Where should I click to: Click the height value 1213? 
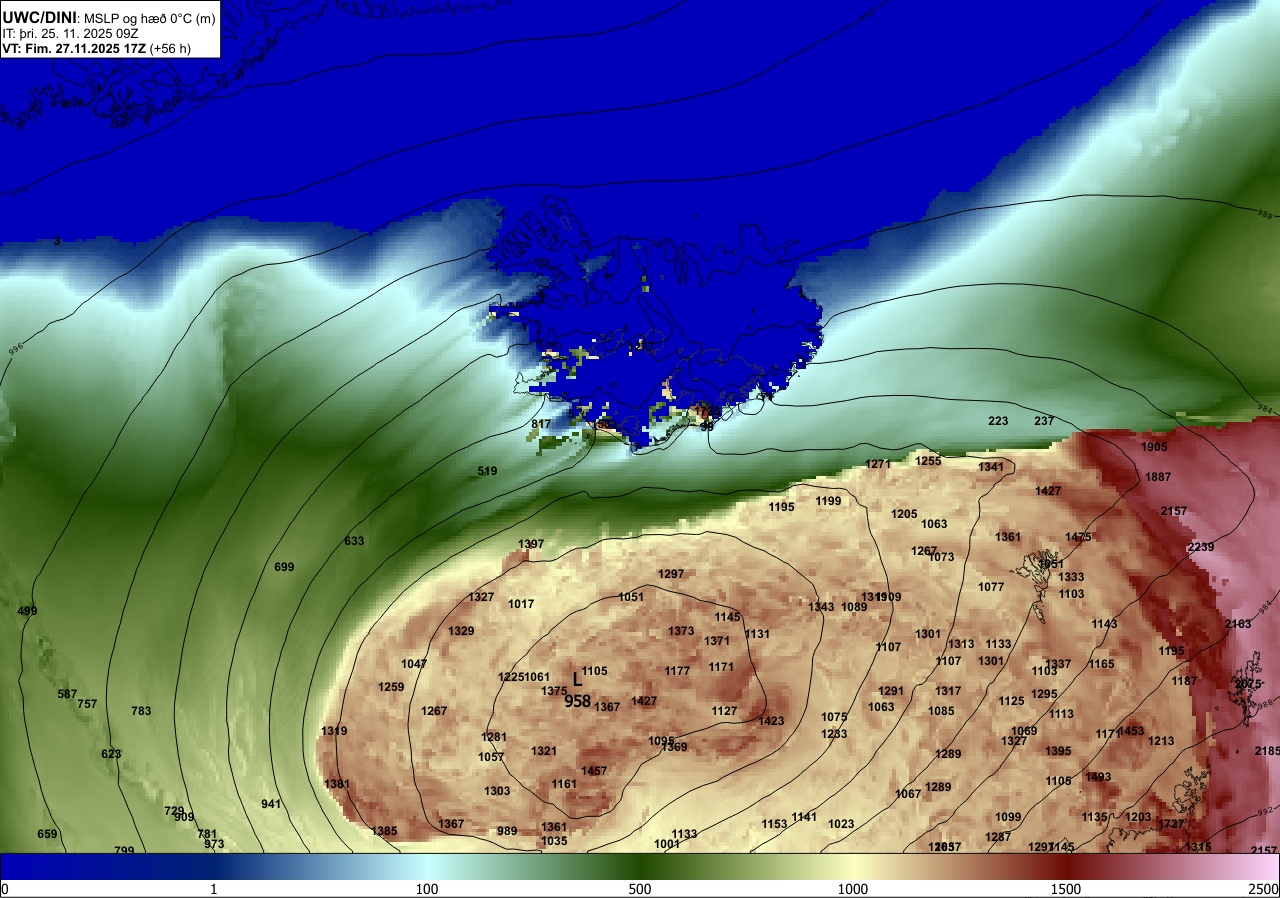point(1161,741)
